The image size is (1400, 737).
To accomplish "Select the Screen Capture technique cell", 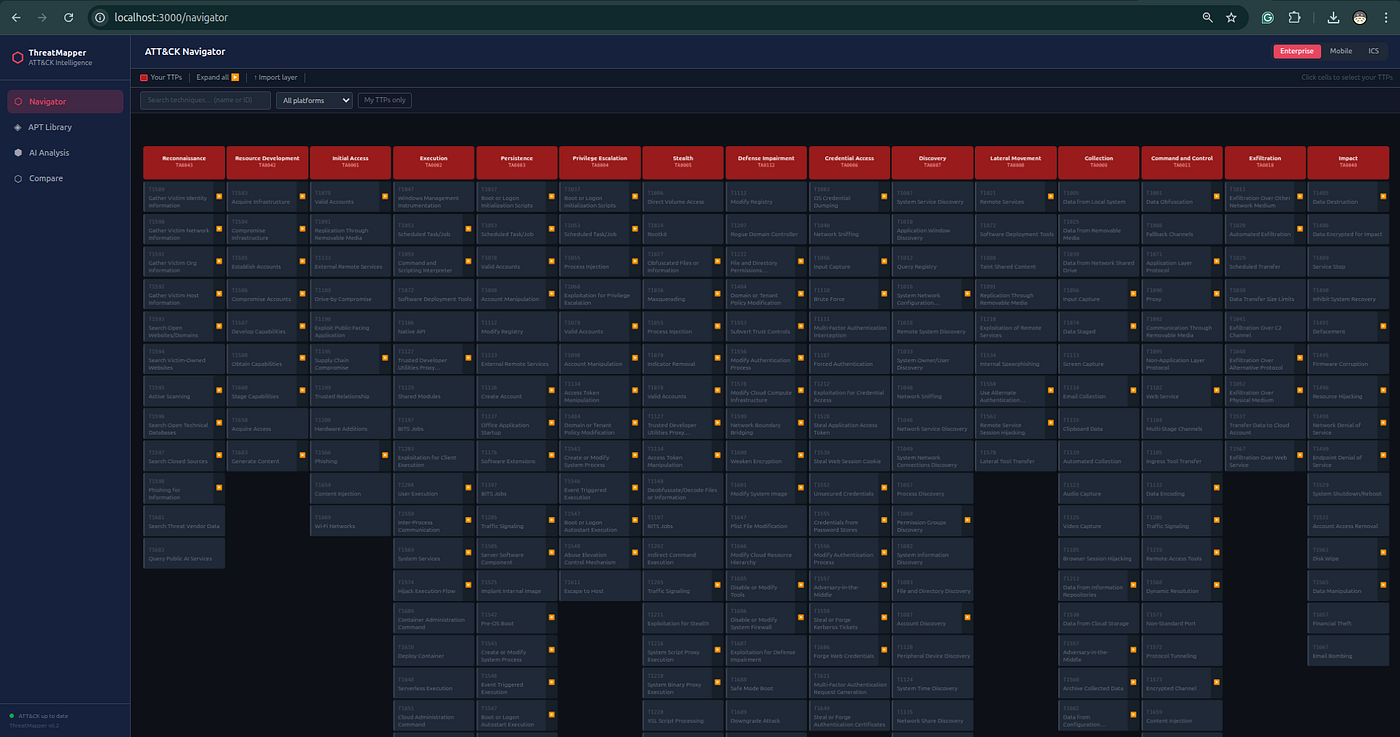I will tap(1099, 359).
